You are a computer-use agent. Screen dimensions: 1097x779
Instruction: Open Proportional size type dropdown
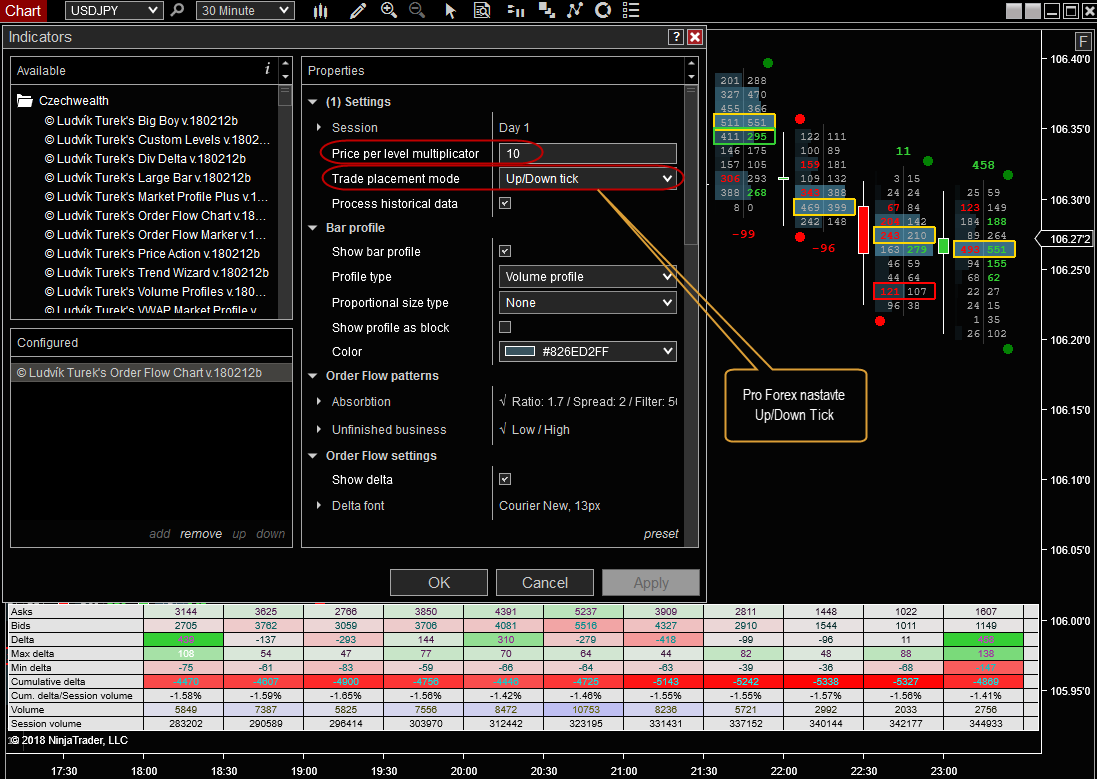point(588,302)
